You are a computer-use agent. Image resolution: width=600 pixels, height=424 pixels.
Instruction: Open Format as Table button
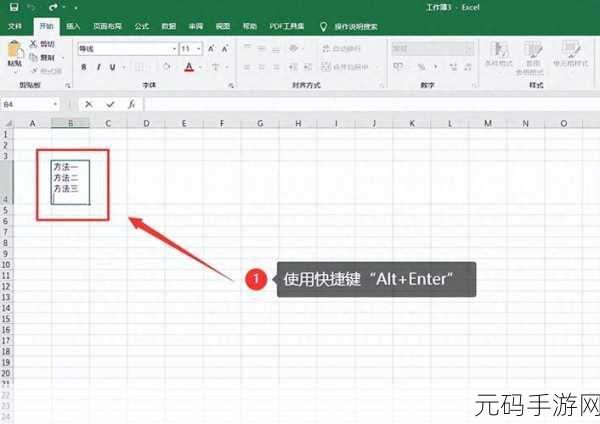point(530,57)
